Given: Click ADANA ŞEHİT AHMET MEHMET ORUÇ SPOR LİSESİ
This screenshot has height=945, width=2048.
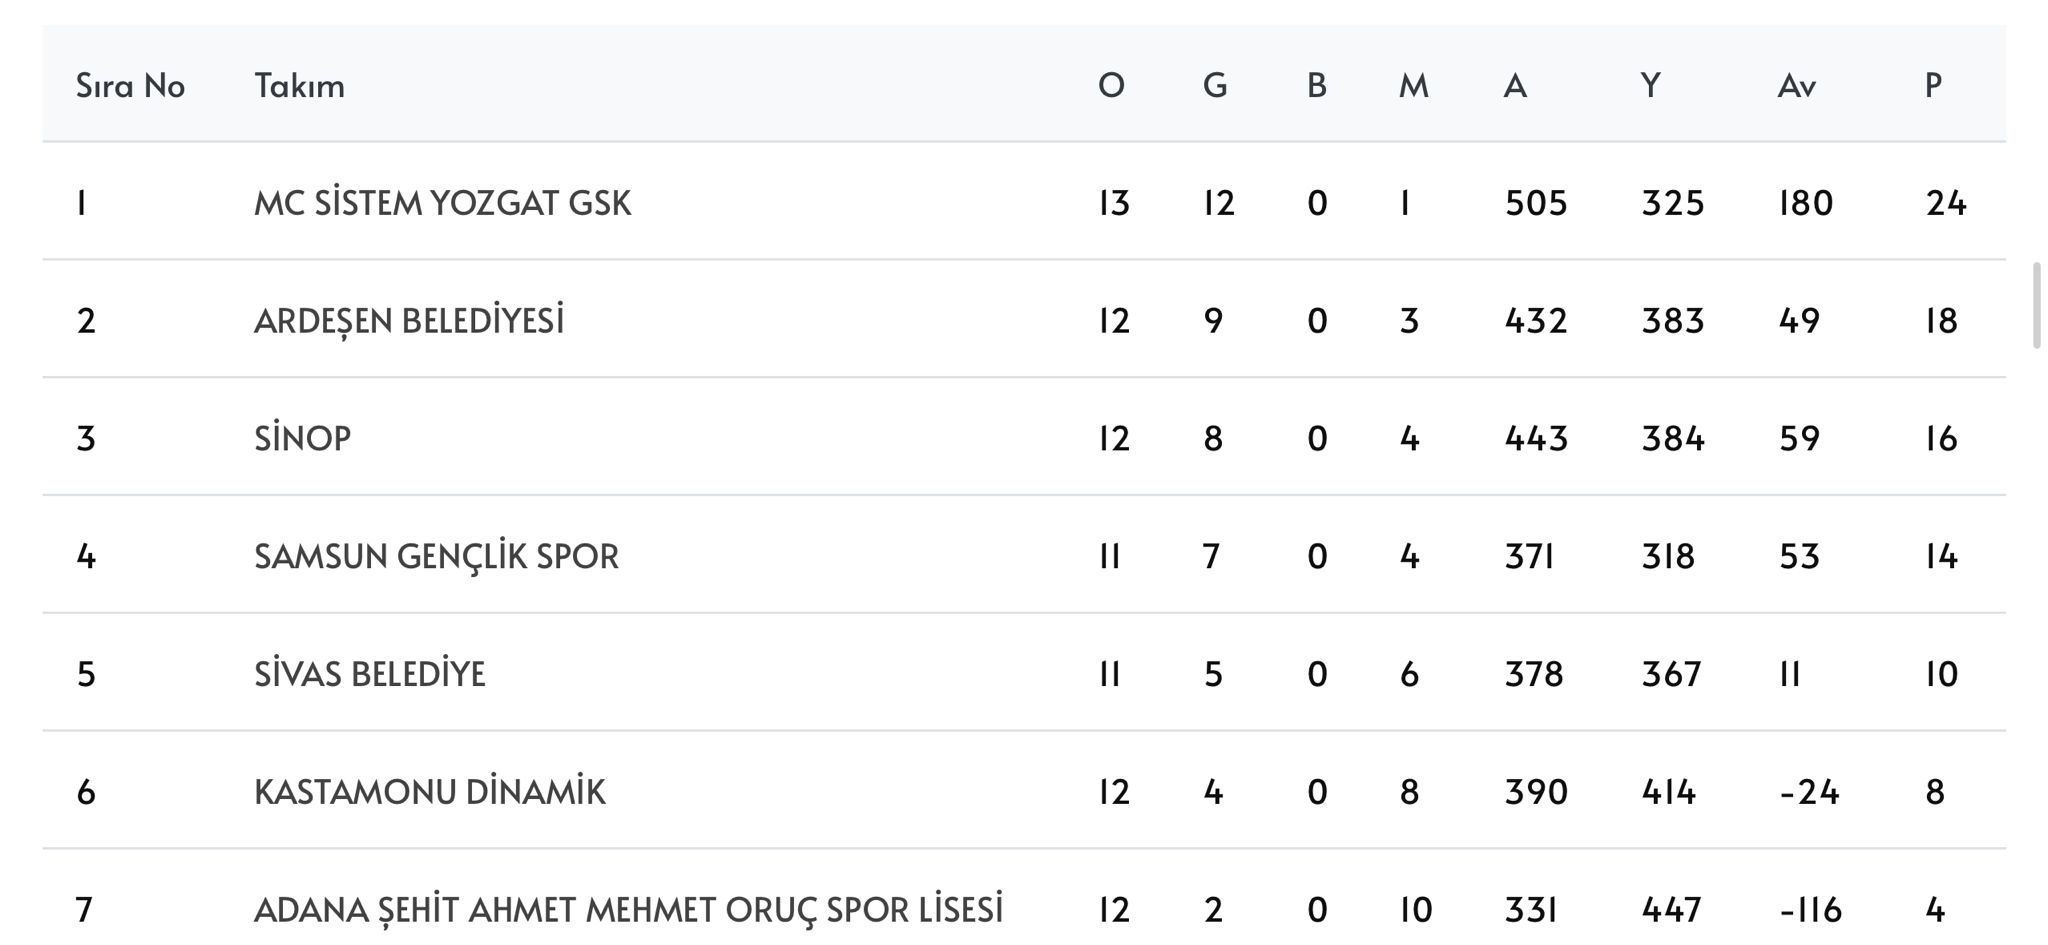Looking at the screenshot, I should tap(628, 910).
